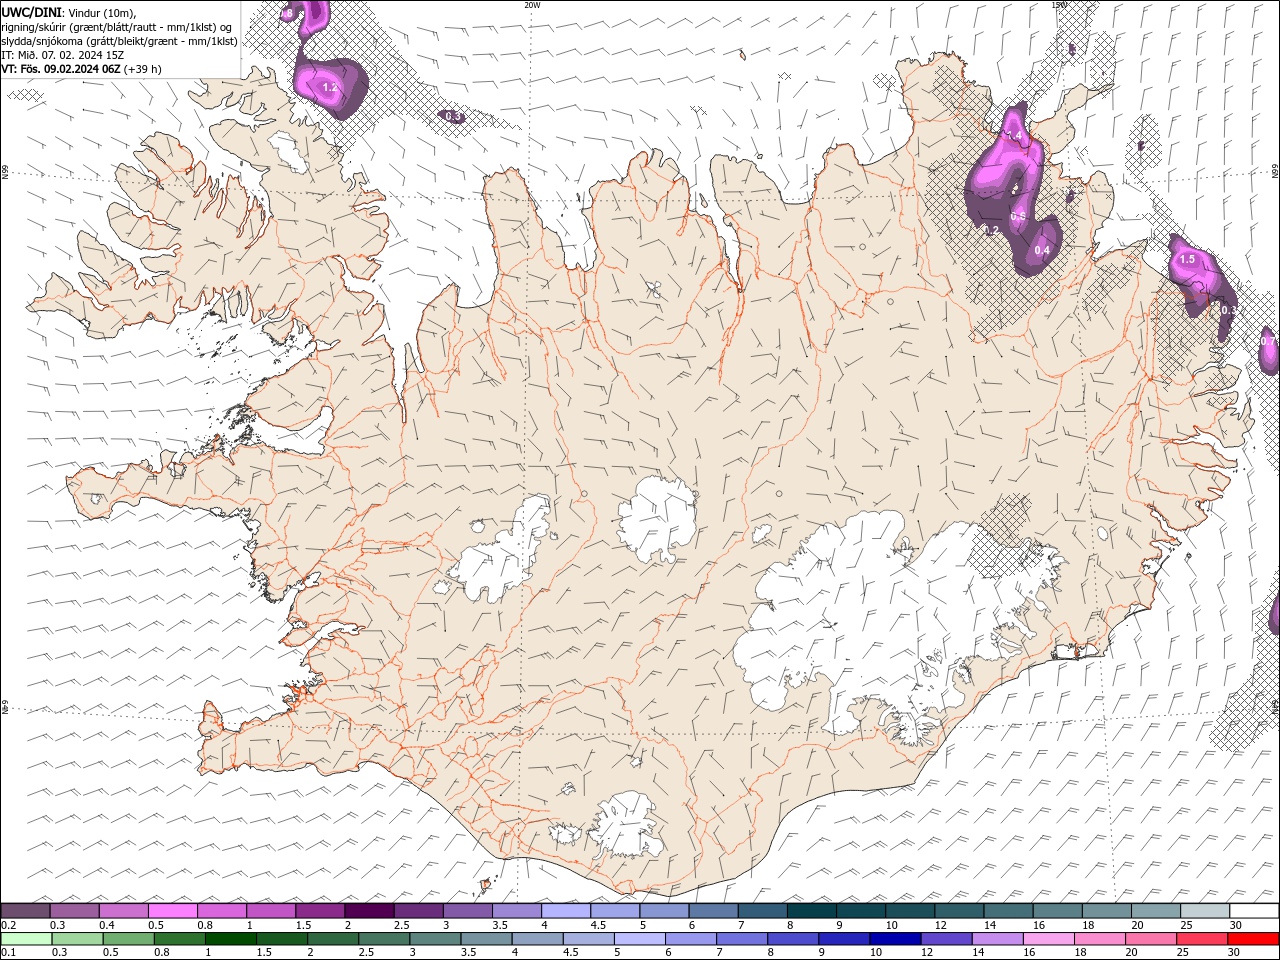This screenshot has height=960, width=1280.
Task: Select the deep navy swatch after 10, bottom scale
Action: tap(894, 939)
